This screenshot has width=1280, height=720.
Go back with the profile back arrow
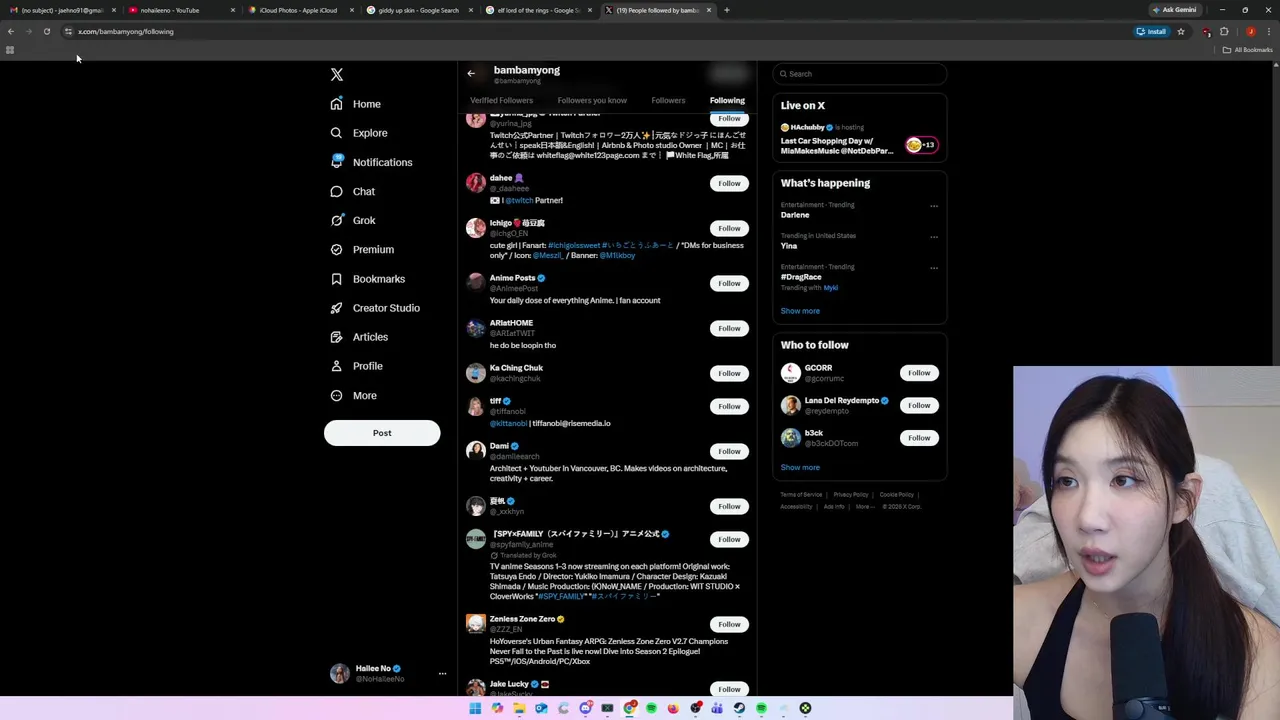(x=471, y=73)
